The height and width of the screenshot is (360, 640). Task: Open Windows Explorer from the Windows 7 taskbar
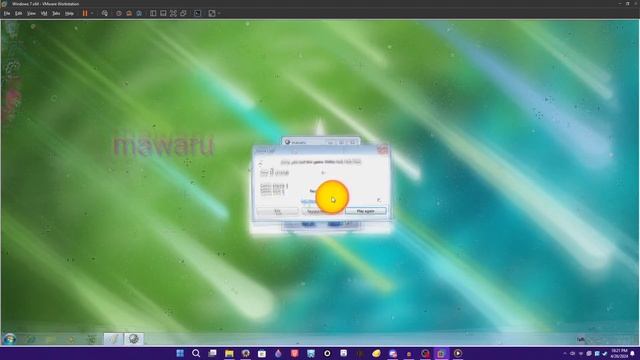tap(51, 339)
